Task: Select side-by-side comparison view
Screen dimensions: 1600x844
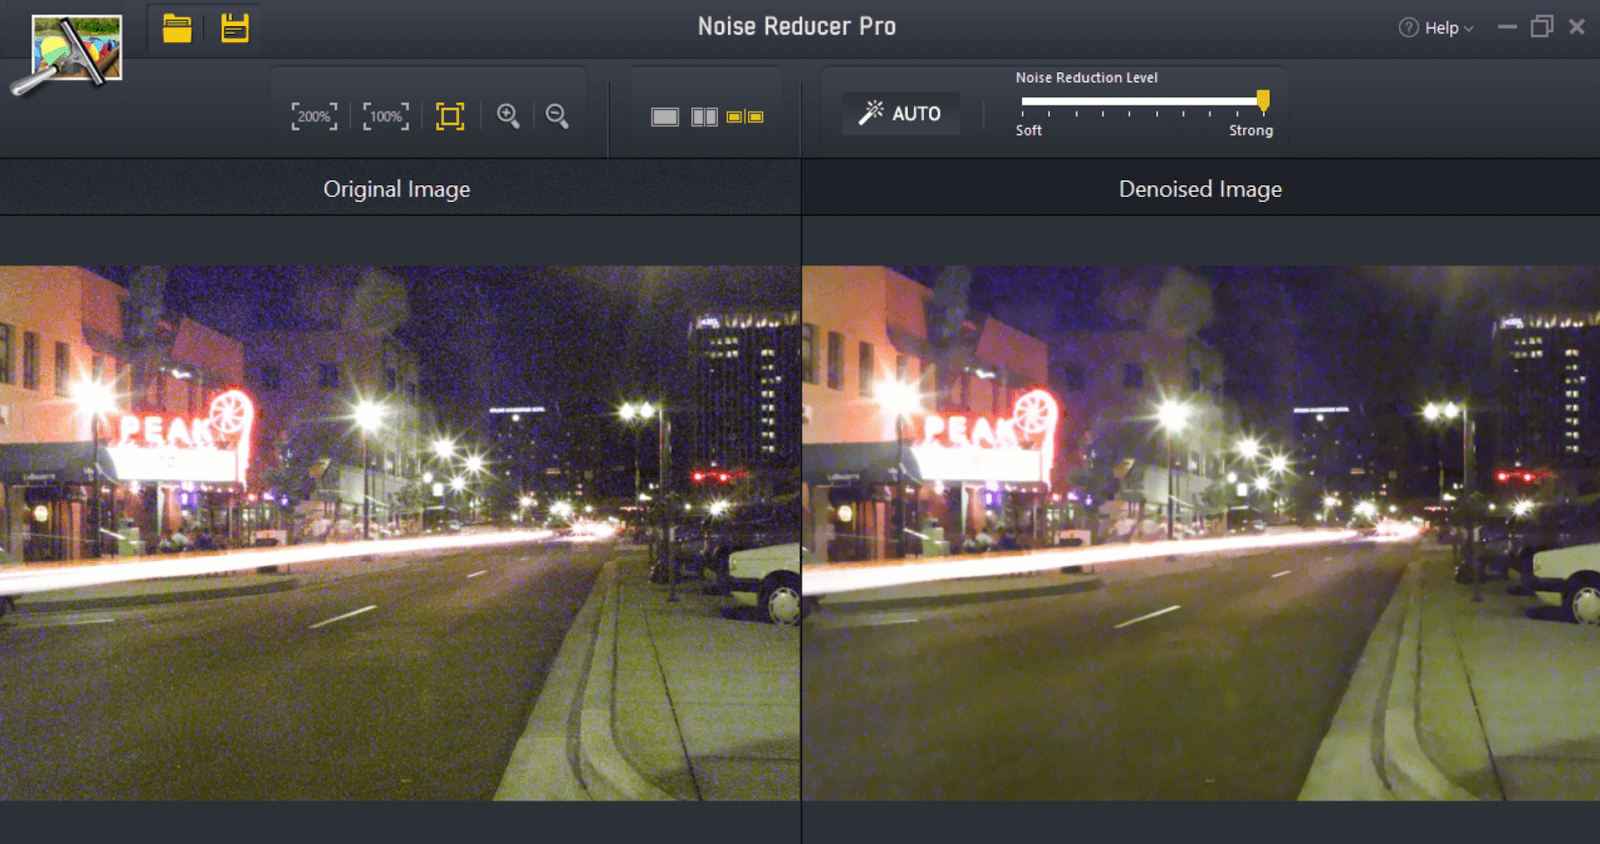Action: coord(745,117)
